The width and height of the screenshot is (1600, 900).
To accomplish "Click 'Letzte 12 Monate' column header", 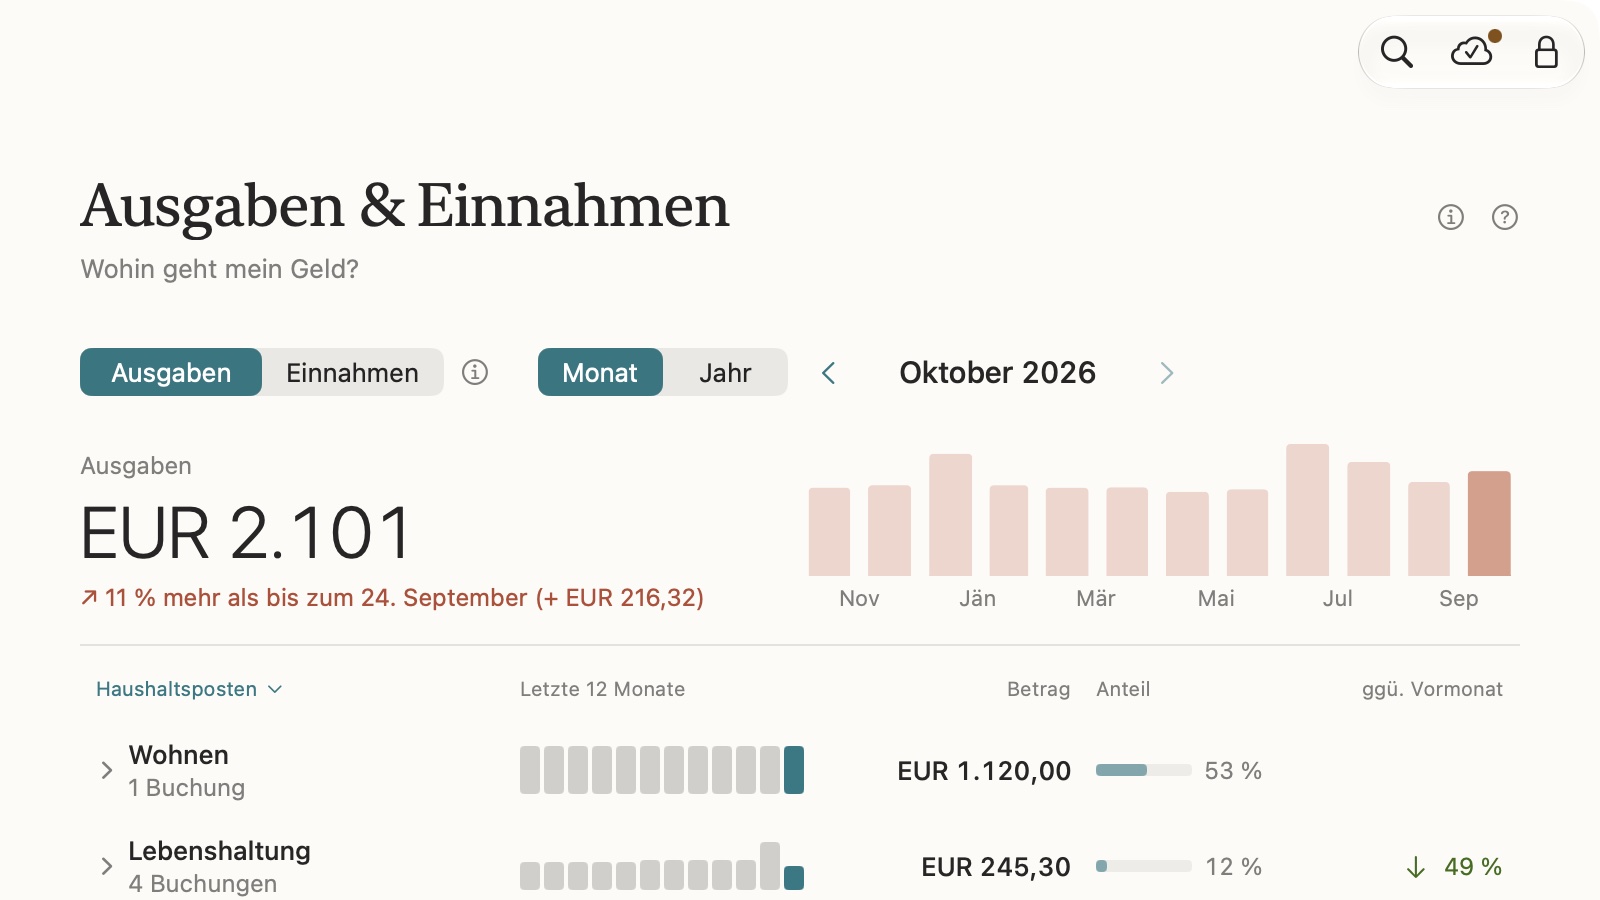I will point(602,689).
